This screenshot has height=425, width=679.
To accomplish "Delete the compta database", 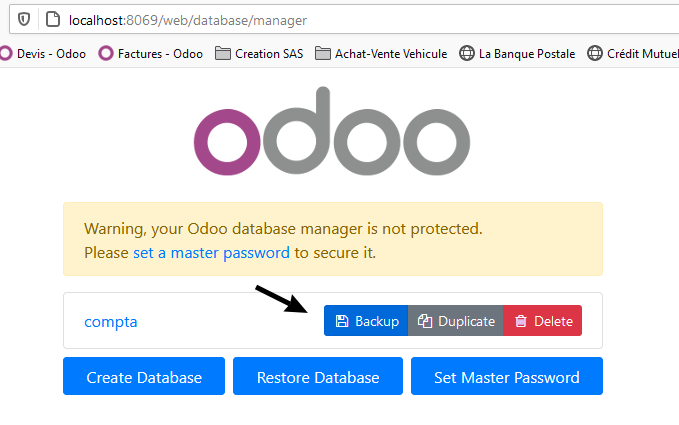I will click(x=543, y=321).
